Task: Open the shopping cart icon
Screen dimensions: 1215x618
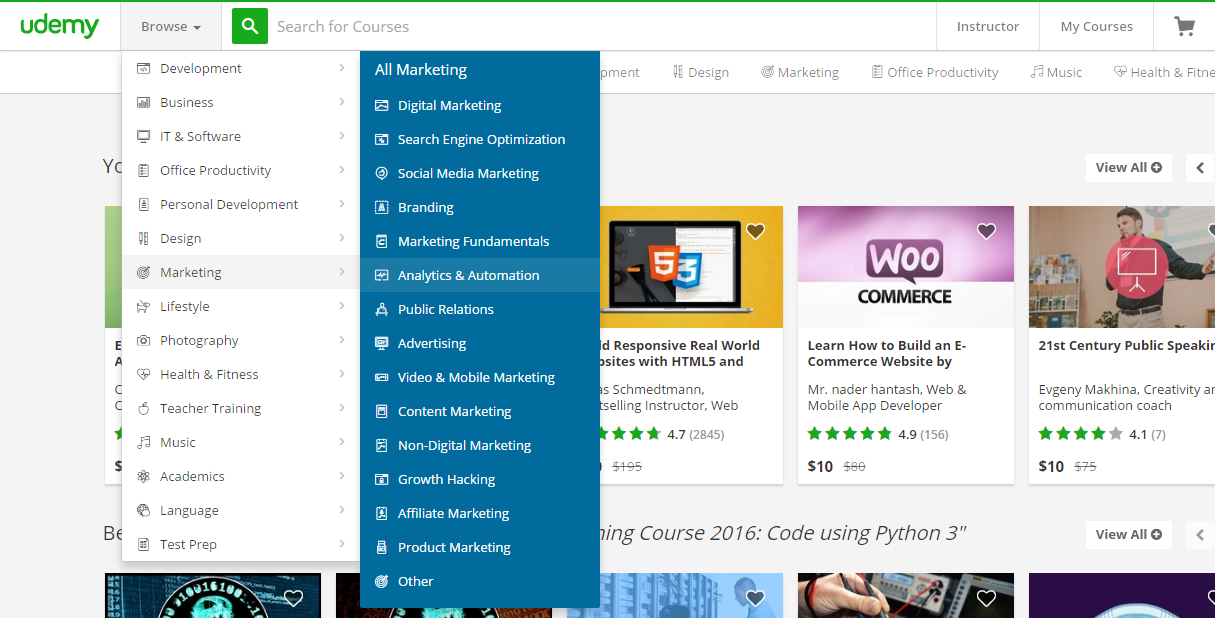Action: 1184,27
